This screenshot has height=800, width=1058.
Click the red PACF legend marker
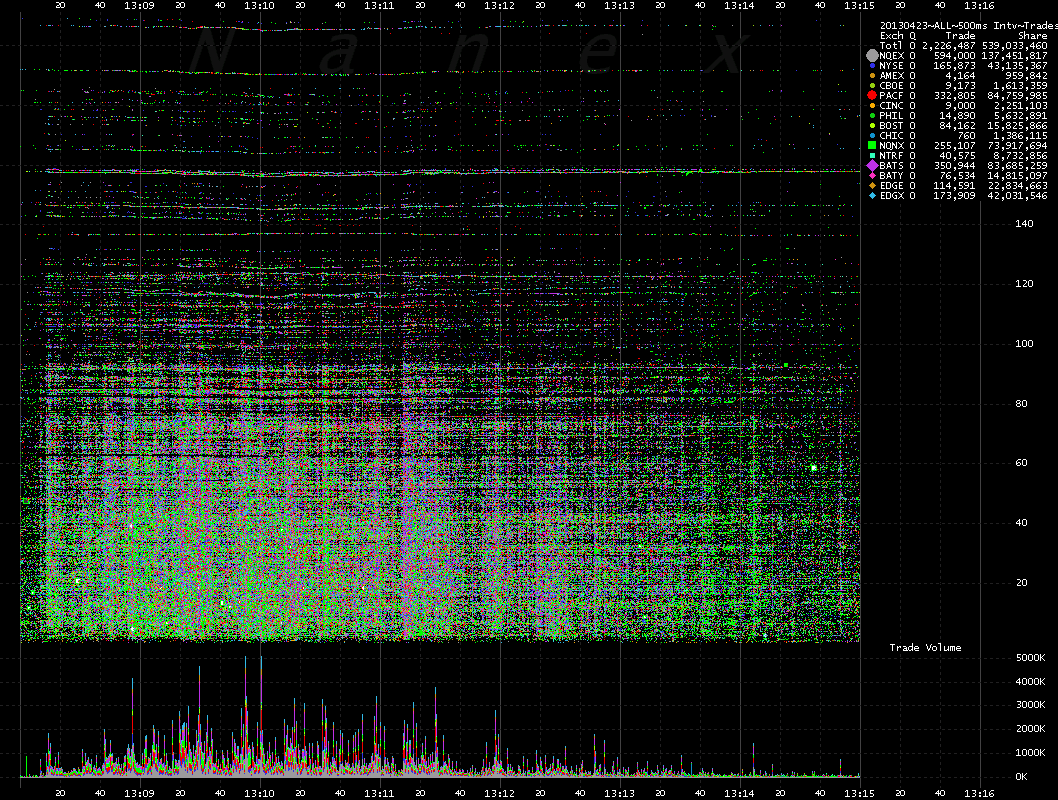[871, 96]
